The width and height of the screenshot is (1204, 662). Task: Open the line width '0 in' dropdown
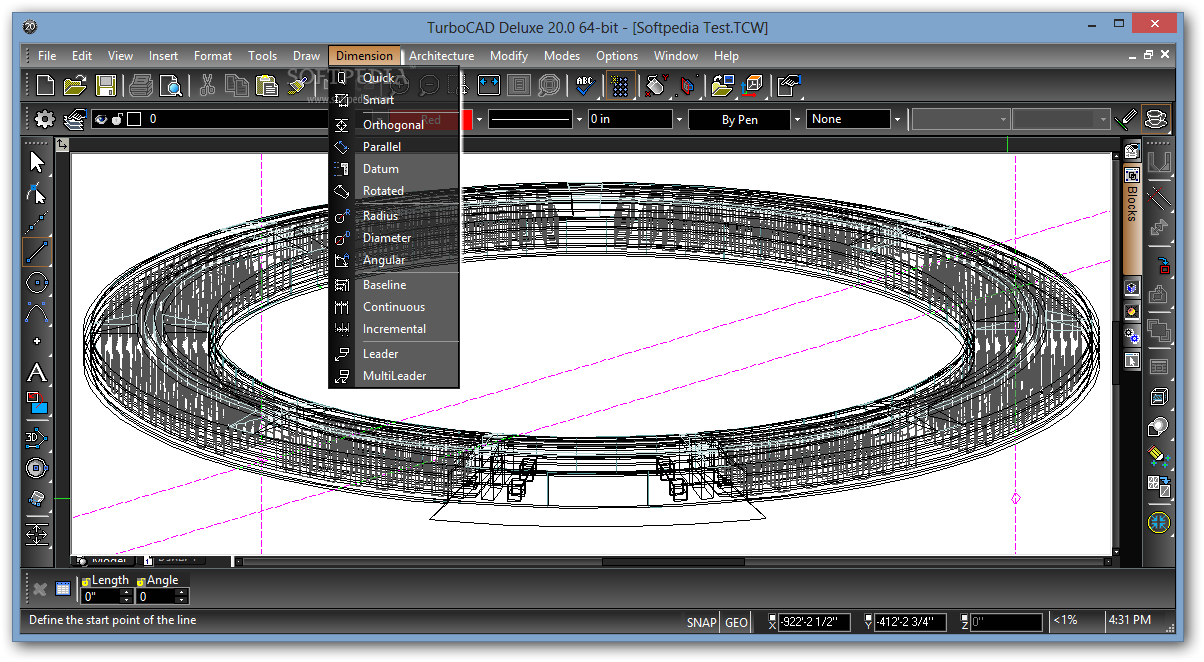point(679,119)
